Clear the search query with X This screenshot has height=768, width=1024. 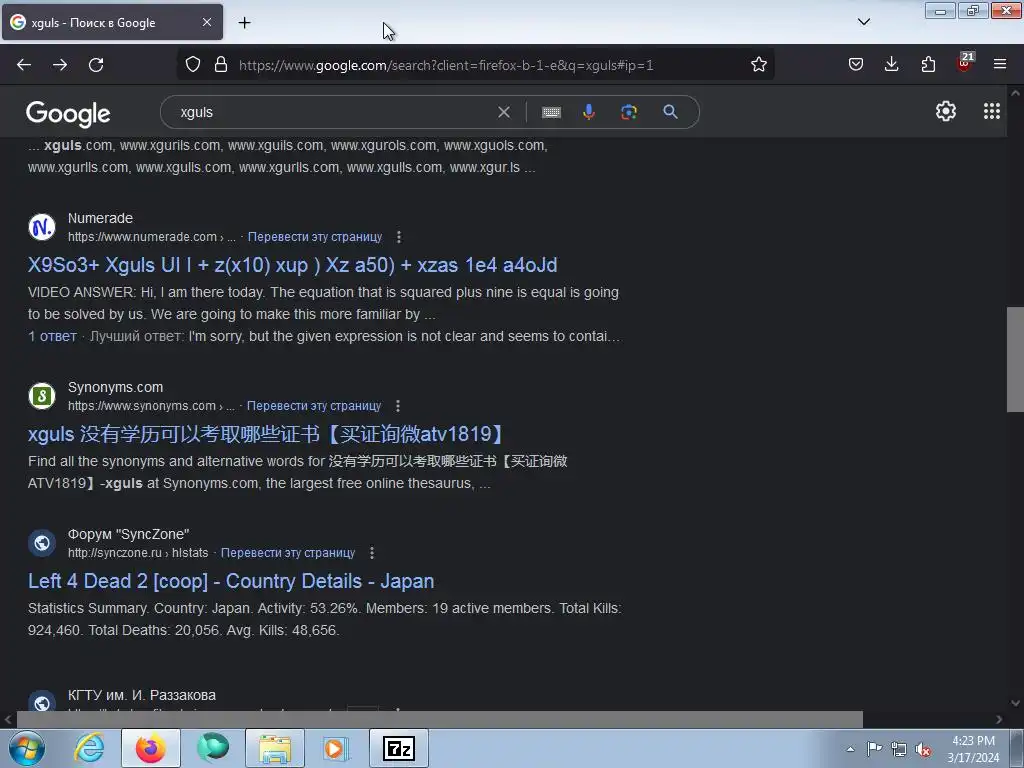pyautogui.click(x=504, y=112)
